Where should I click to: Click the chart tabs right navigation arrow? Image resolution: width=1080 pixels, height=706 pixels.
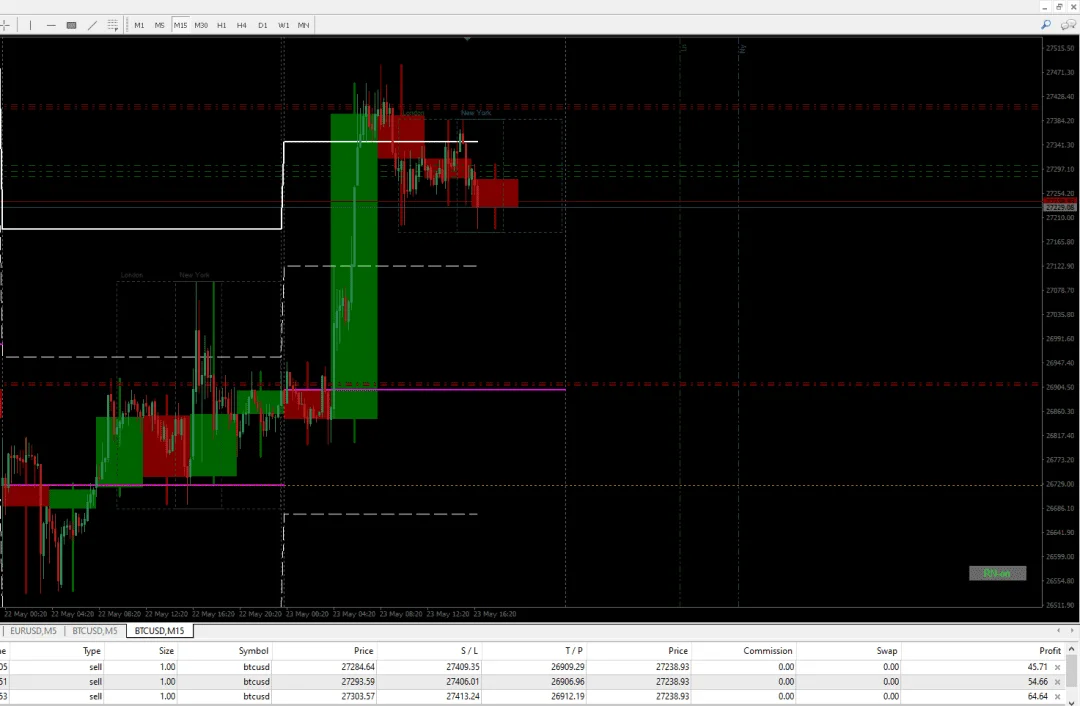pos(1072,630)
